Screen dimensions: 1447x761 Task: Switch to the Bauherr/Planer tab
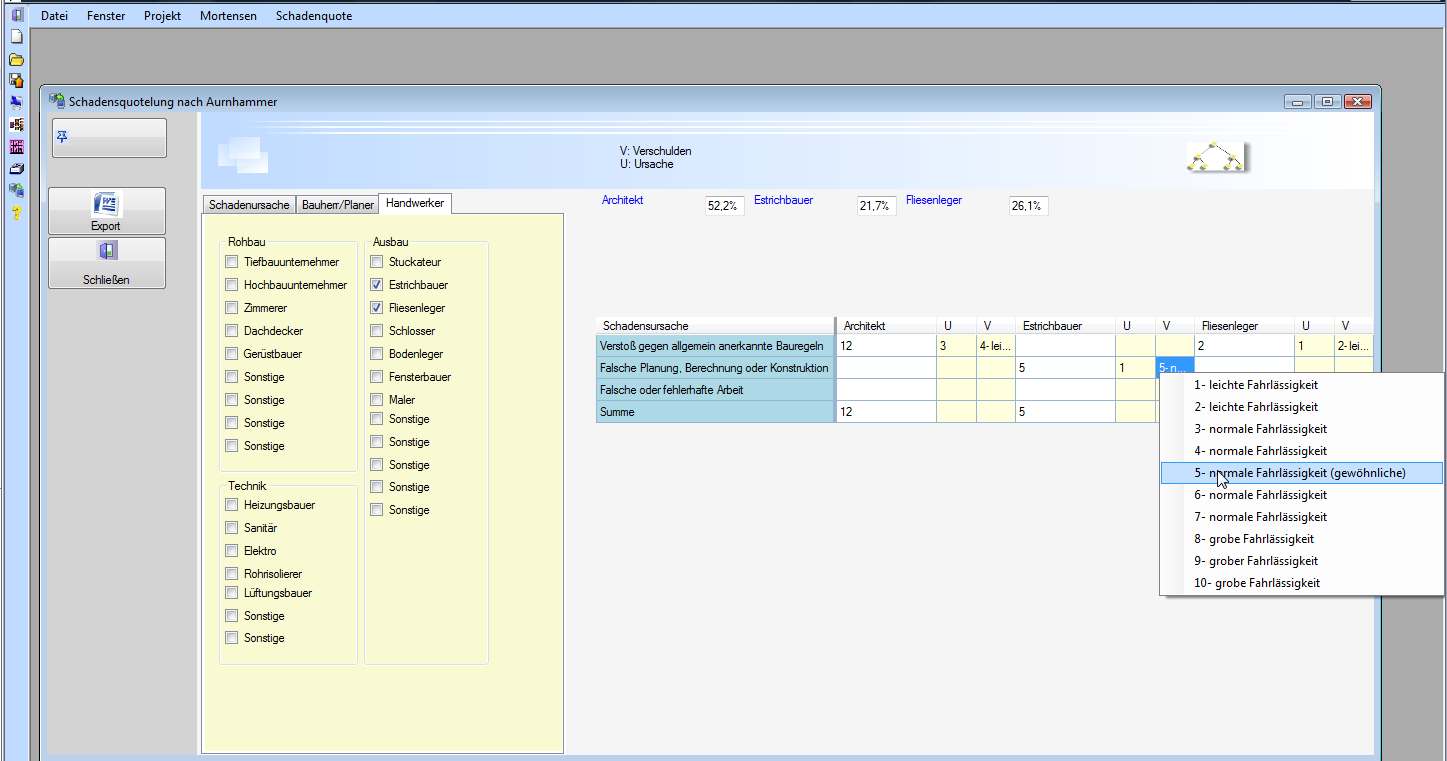337,205
